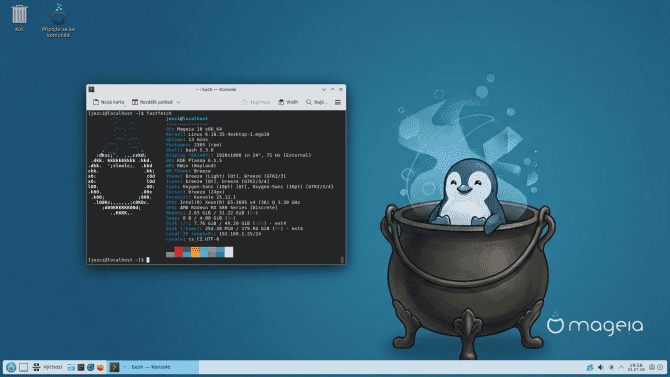Open the Konsole hamburger menu
The width and height of the screenshot is (670, 377).
coord(338,102)
